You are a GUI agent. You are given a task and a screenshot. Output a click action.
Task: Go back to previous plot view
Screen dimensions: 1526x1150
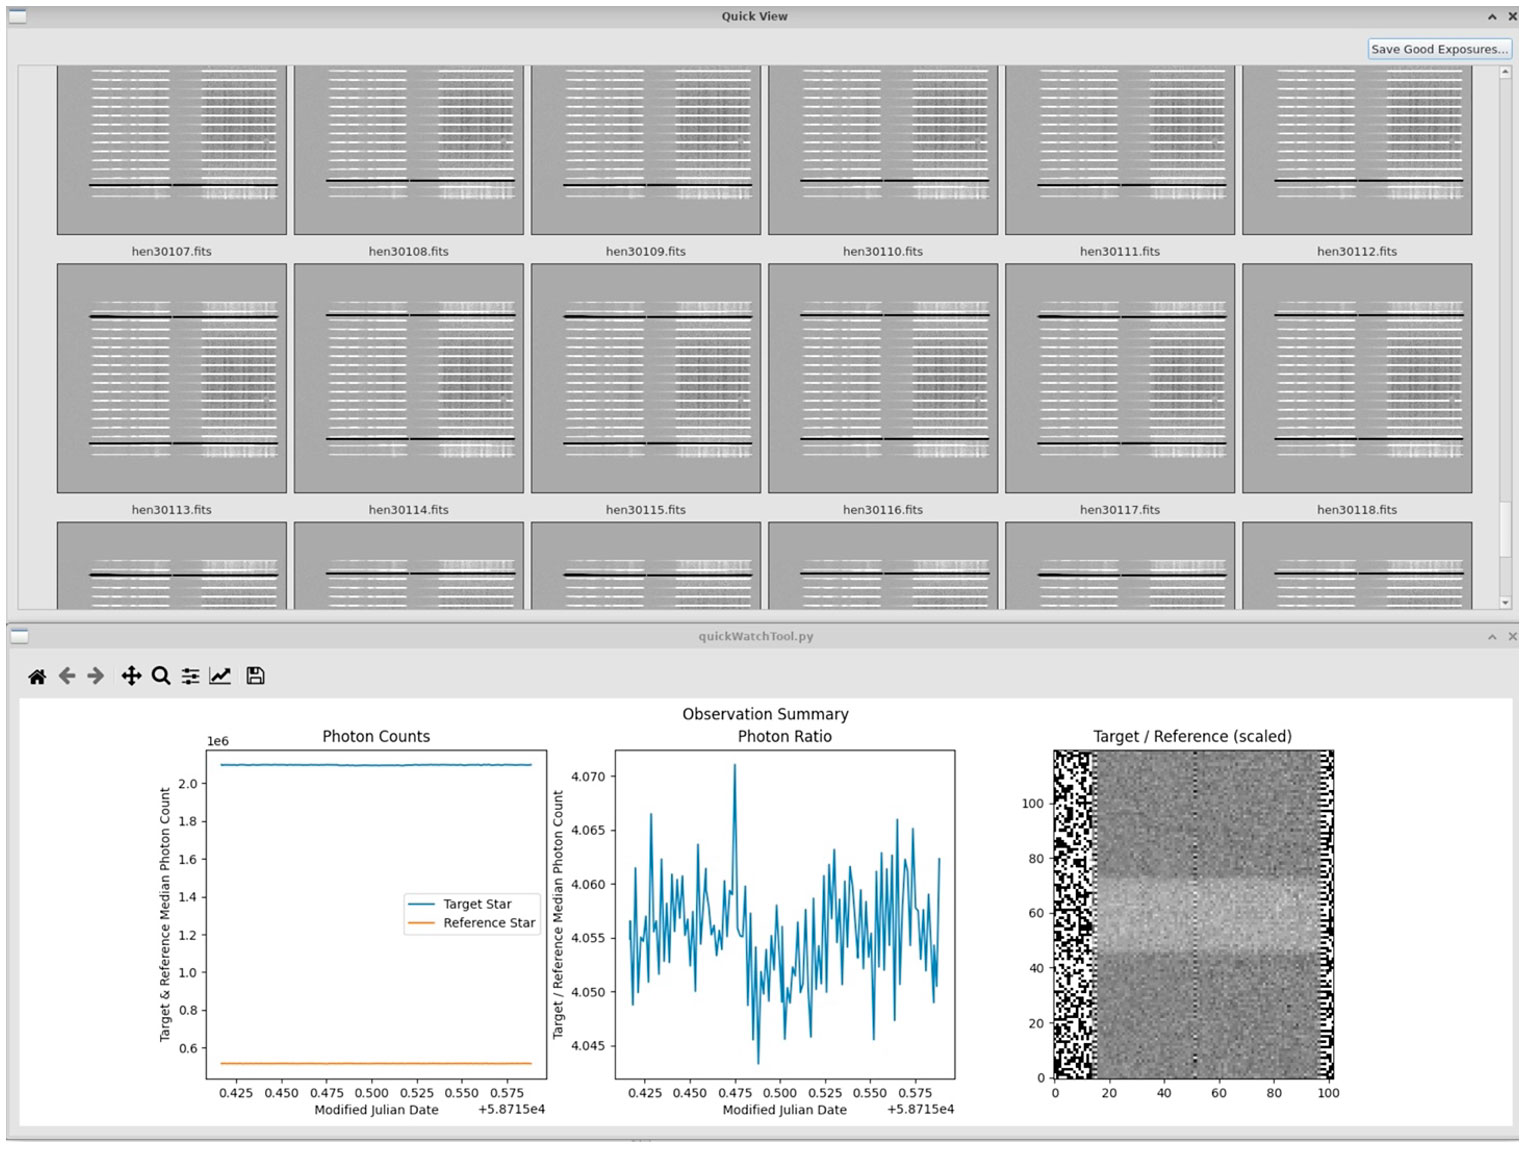coord(67,677)
